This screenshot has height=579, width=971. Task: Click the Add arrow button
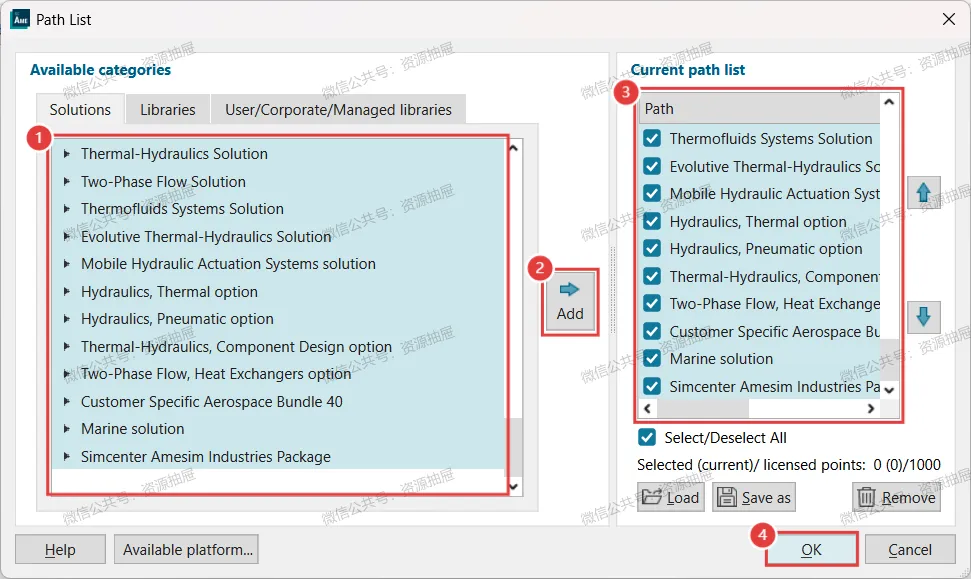570,302
